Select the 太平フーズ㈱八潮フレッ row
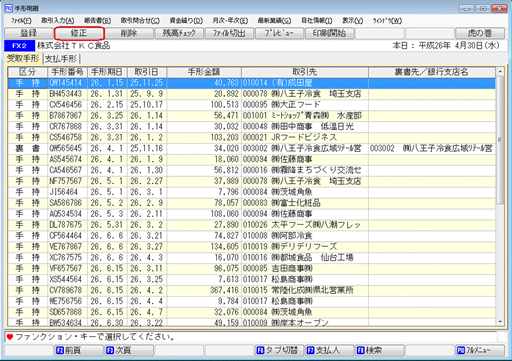Image resolution: width=512 pixels, height=361 pixels. pos(252,225)
